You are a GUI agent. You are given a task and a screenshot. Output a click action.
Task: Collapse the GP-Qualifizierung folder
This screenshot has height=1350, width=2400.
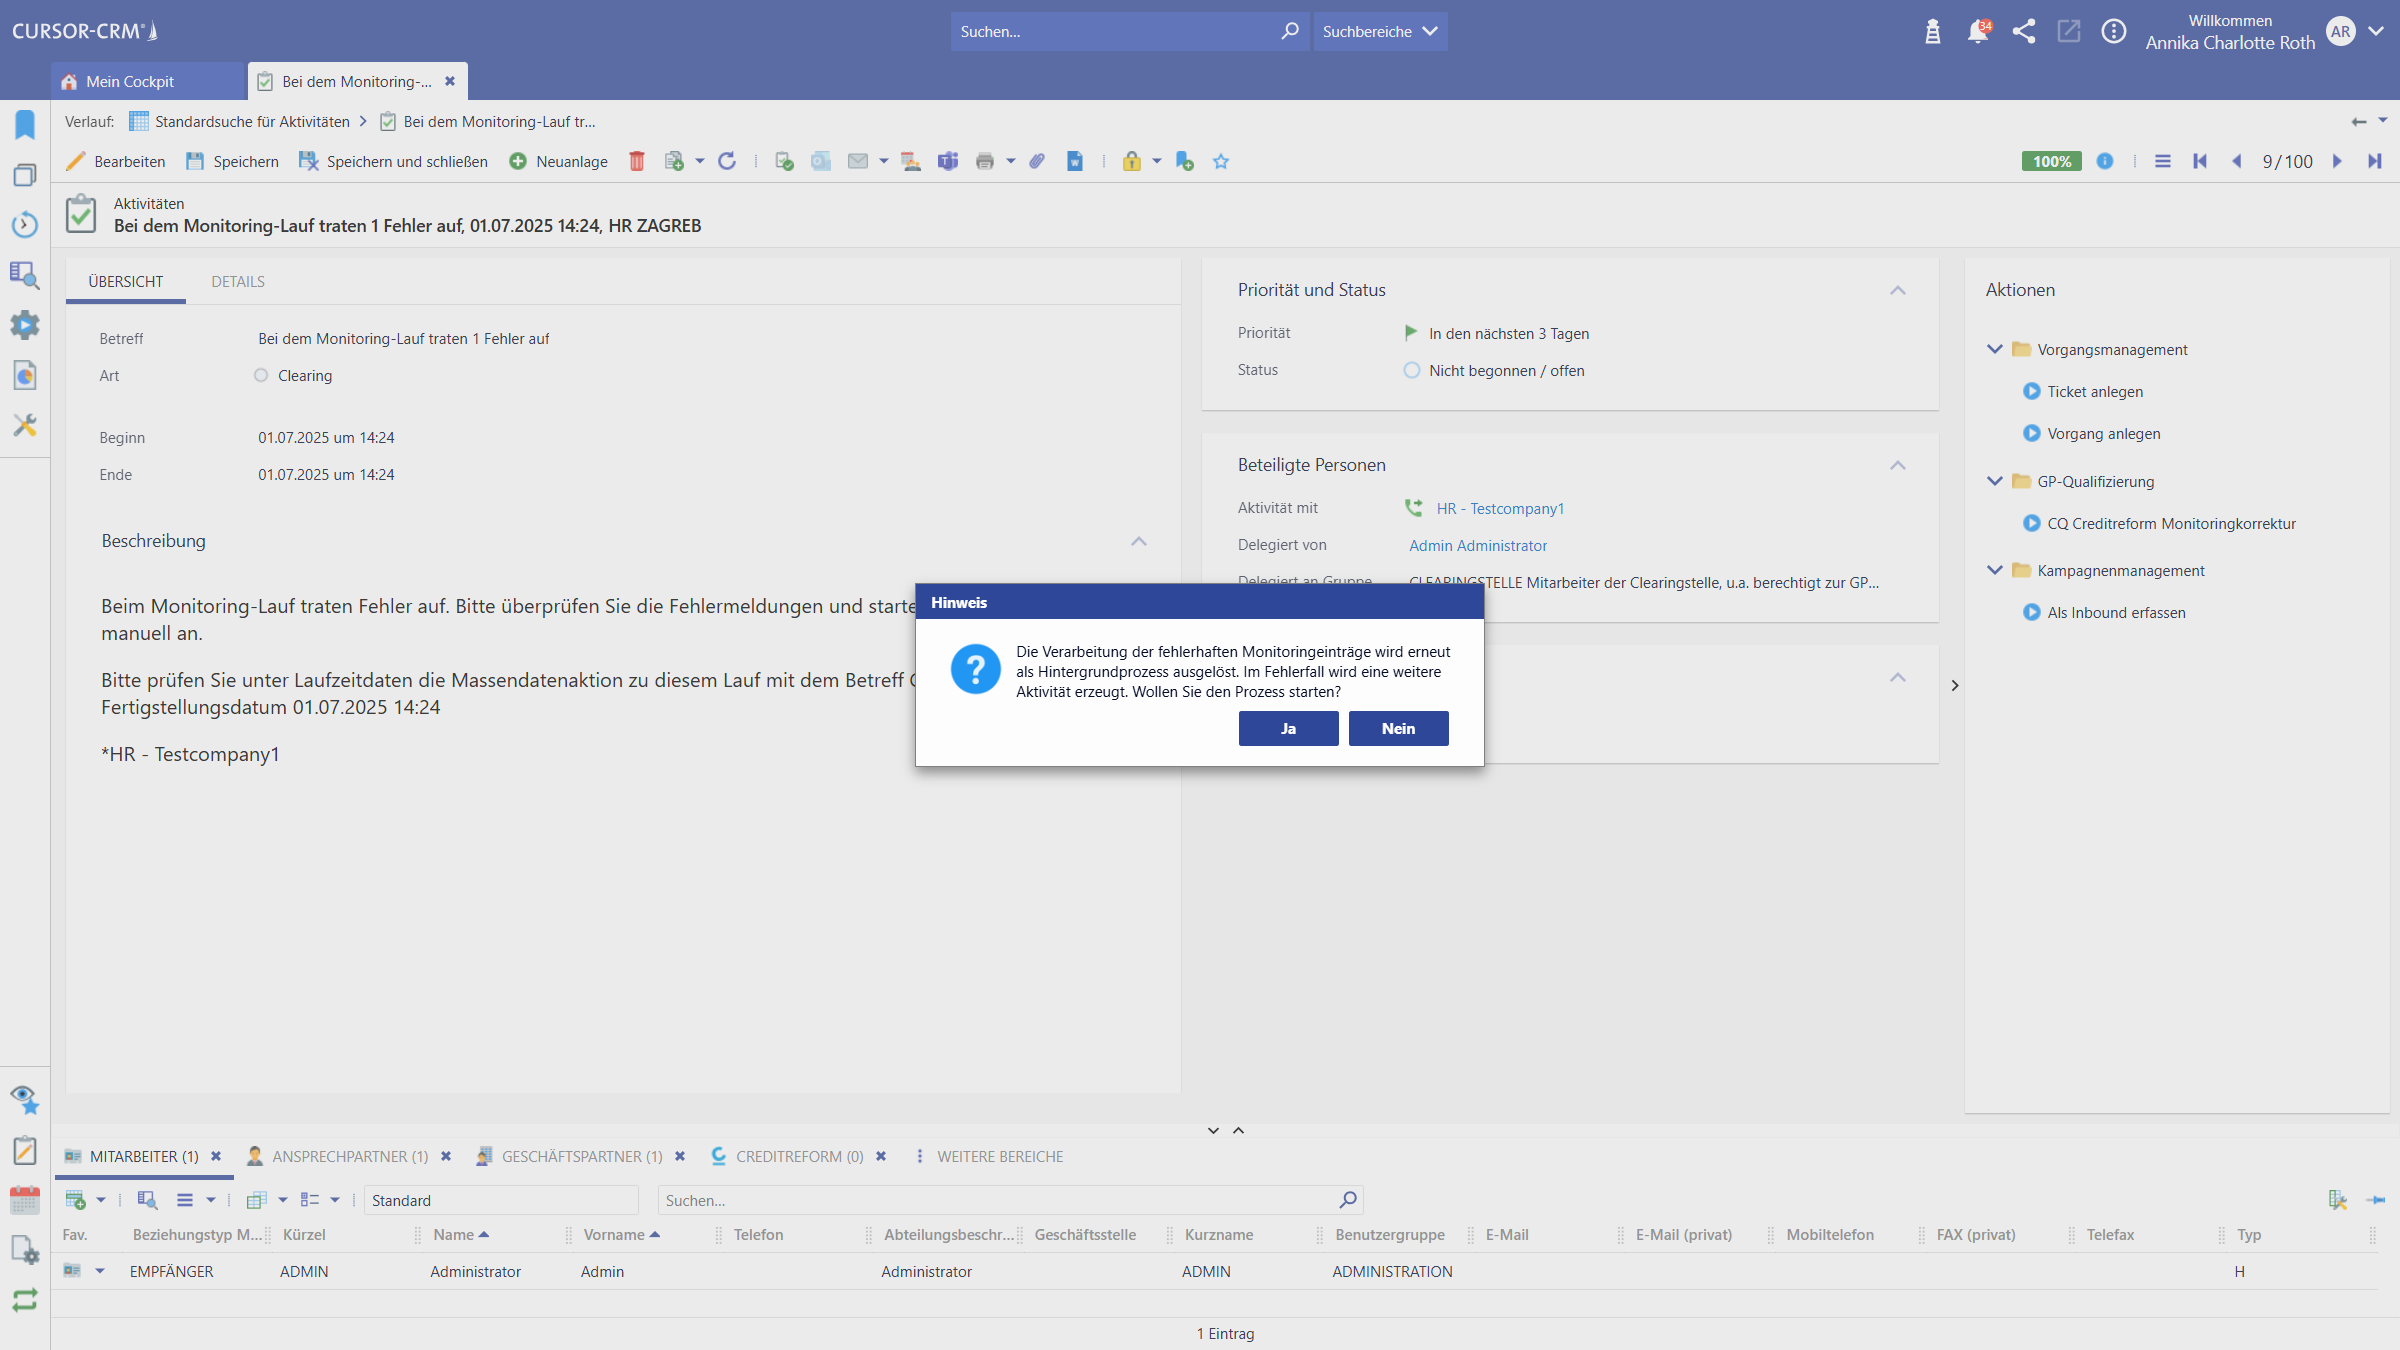(x=1995, y=481)
